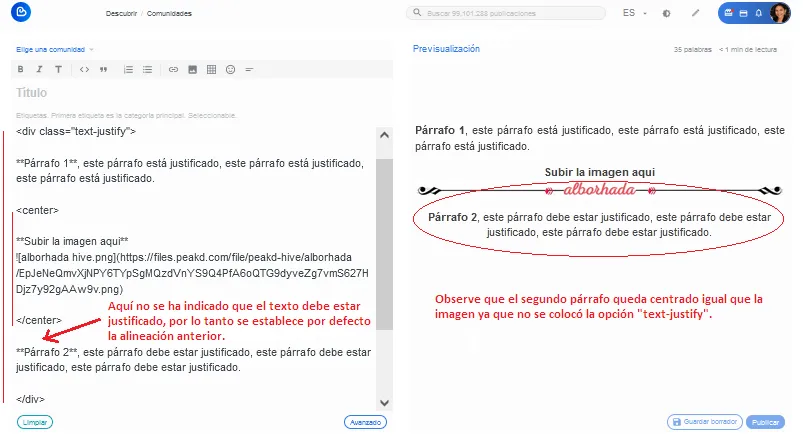Click the editor scrollbar down arrow
Viewport: 803px width, 442px height.
coord(384,403)
